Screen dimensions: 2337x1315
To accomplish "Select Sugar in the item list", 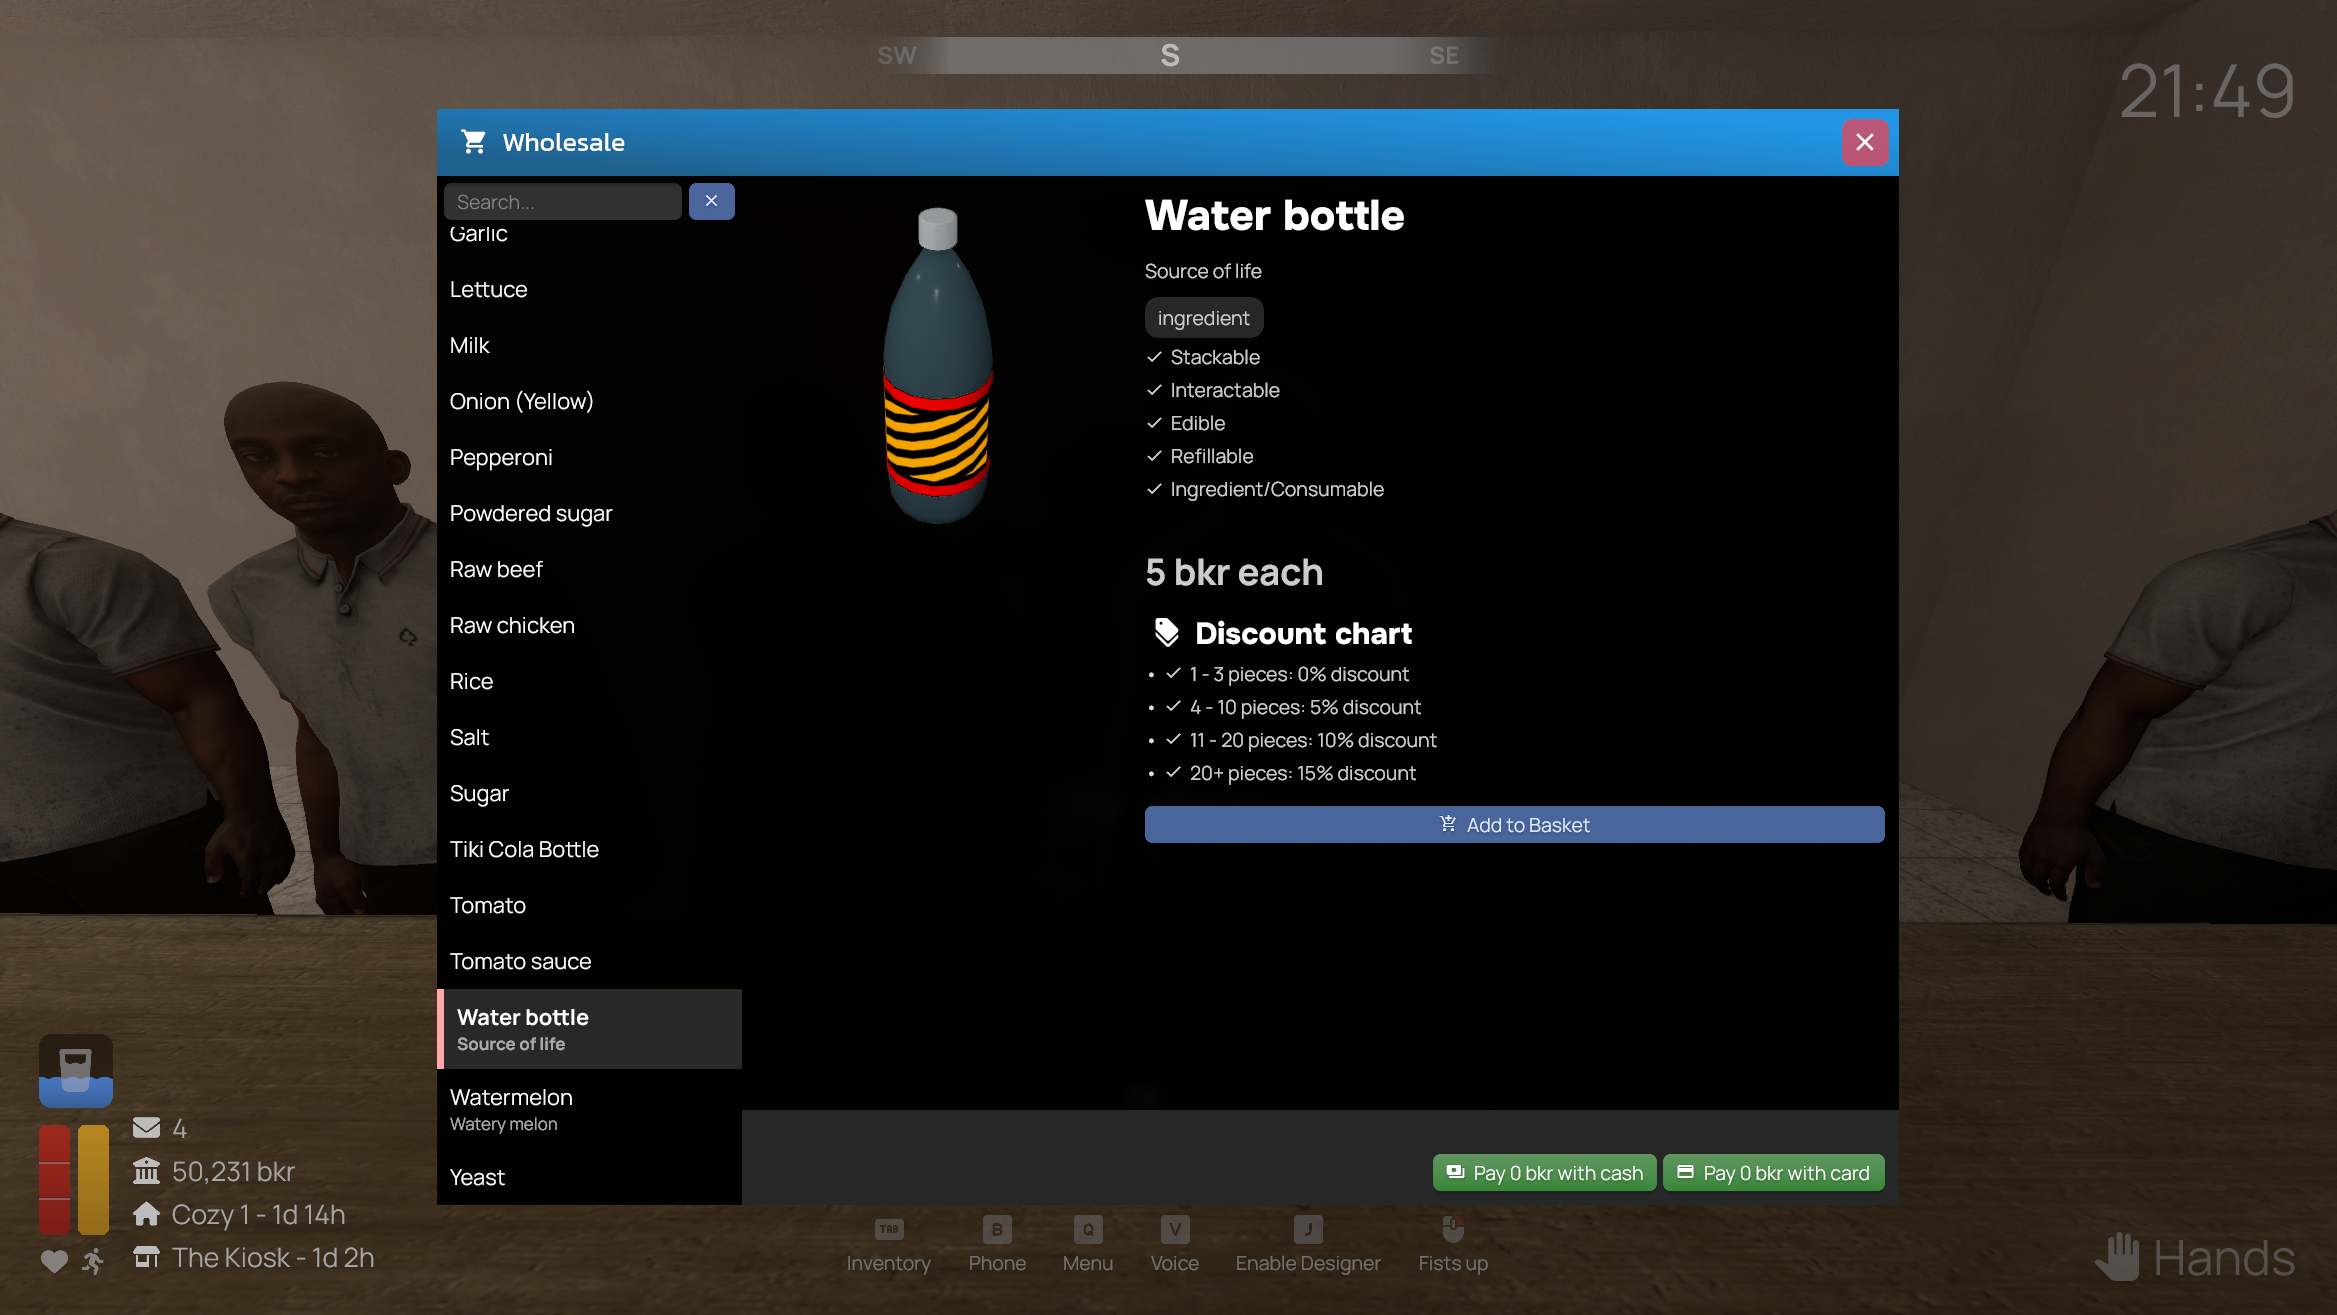I will coord(589,793).
